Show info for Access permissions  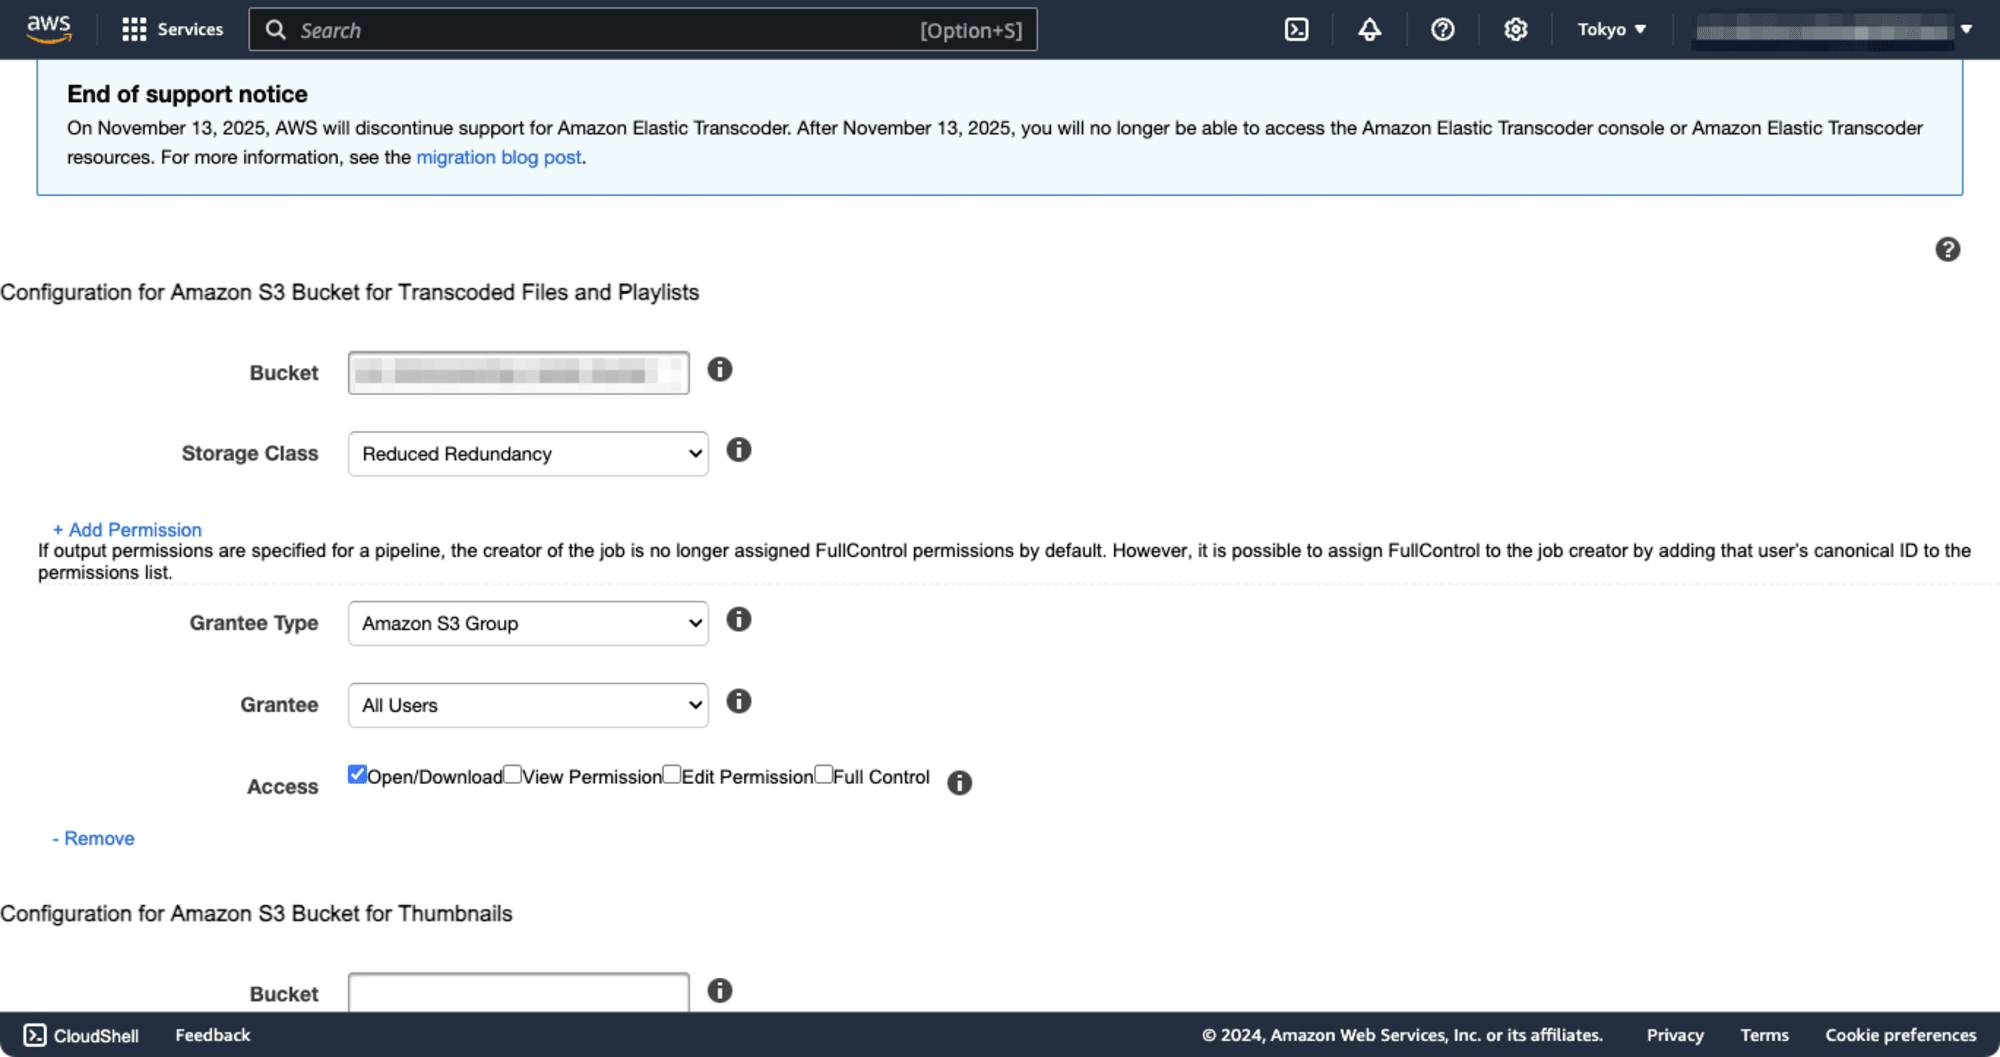pyautogui.click(x=959, y=782)
